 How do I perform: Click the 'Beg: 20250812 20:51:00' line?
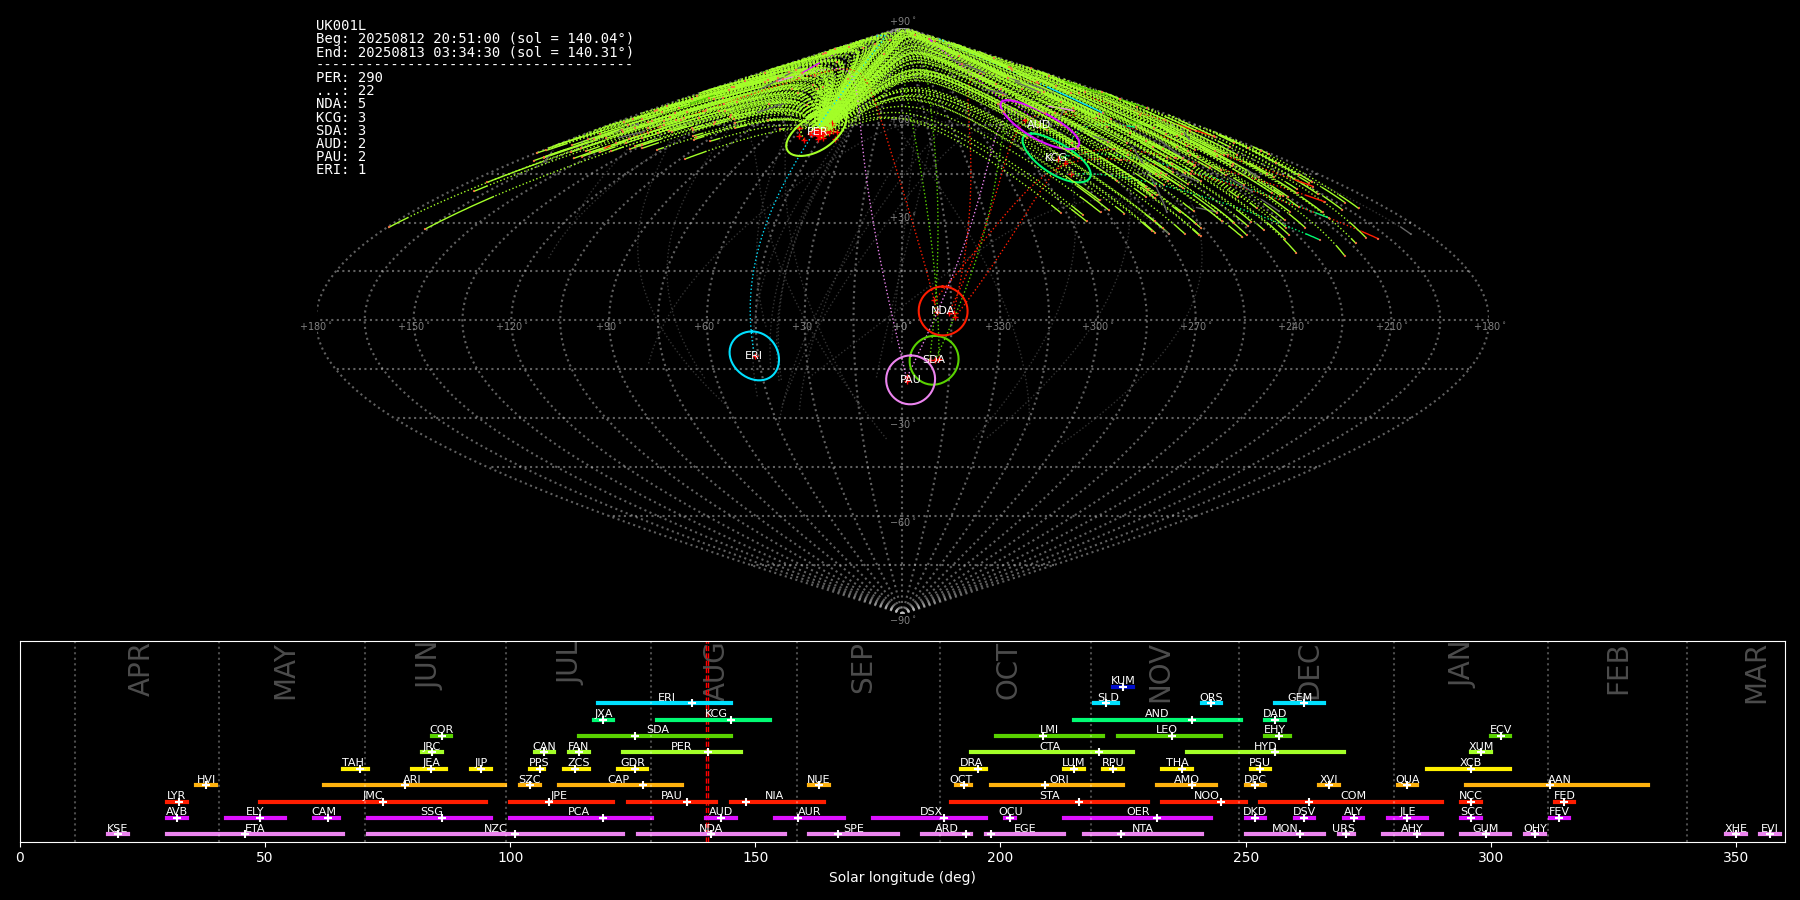(x=475, y=39)
